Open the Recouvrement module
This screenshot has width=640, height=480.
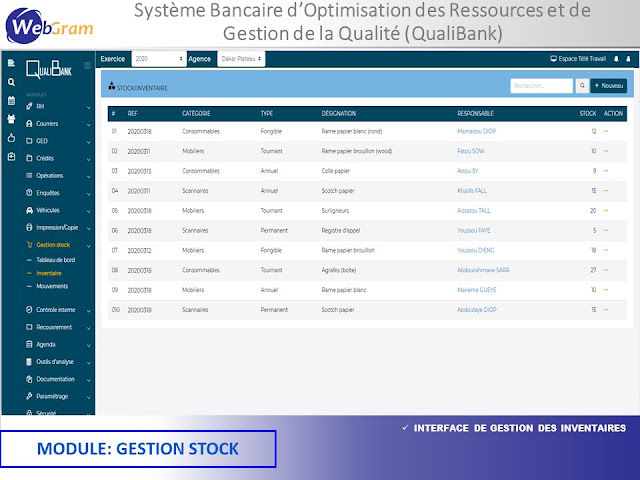[x=54, y=327]
